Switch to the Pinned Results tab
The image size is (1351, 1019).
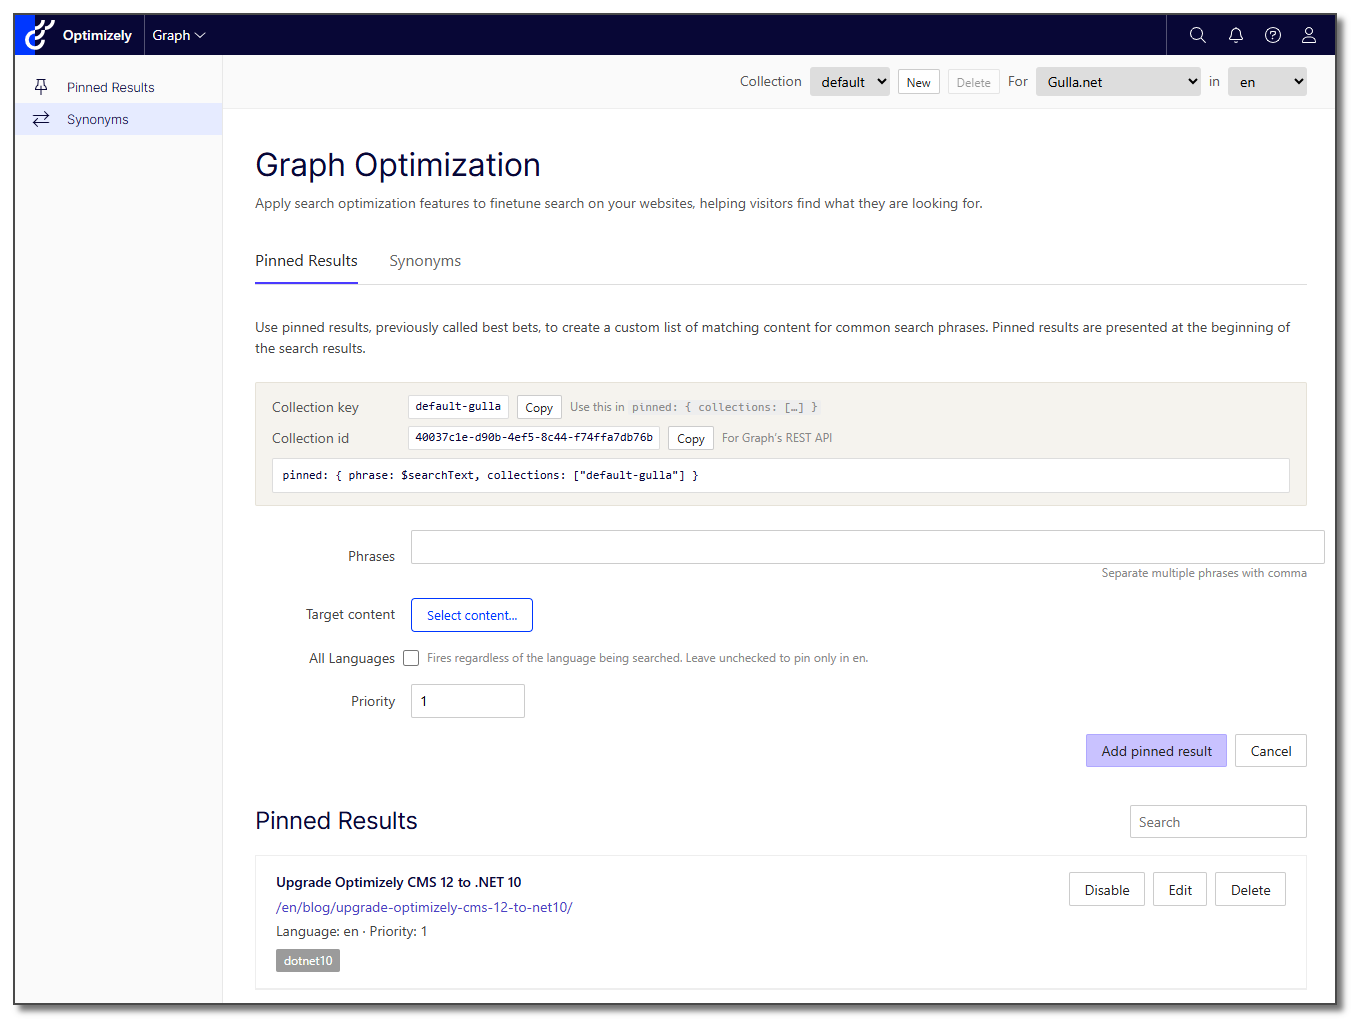coord(306,261)
